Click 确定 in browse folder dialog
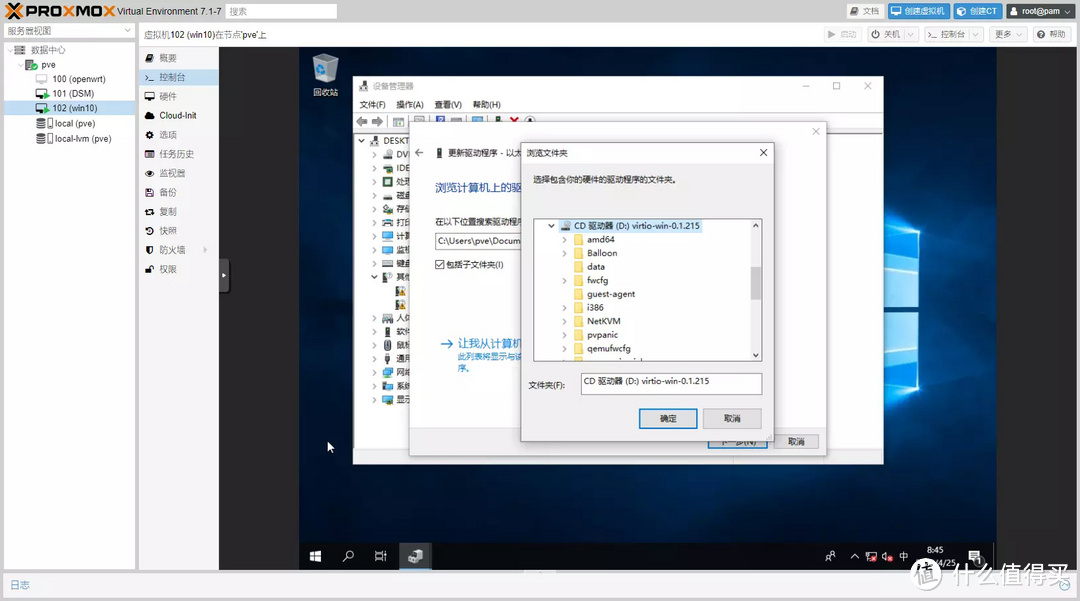 [667, 418]
